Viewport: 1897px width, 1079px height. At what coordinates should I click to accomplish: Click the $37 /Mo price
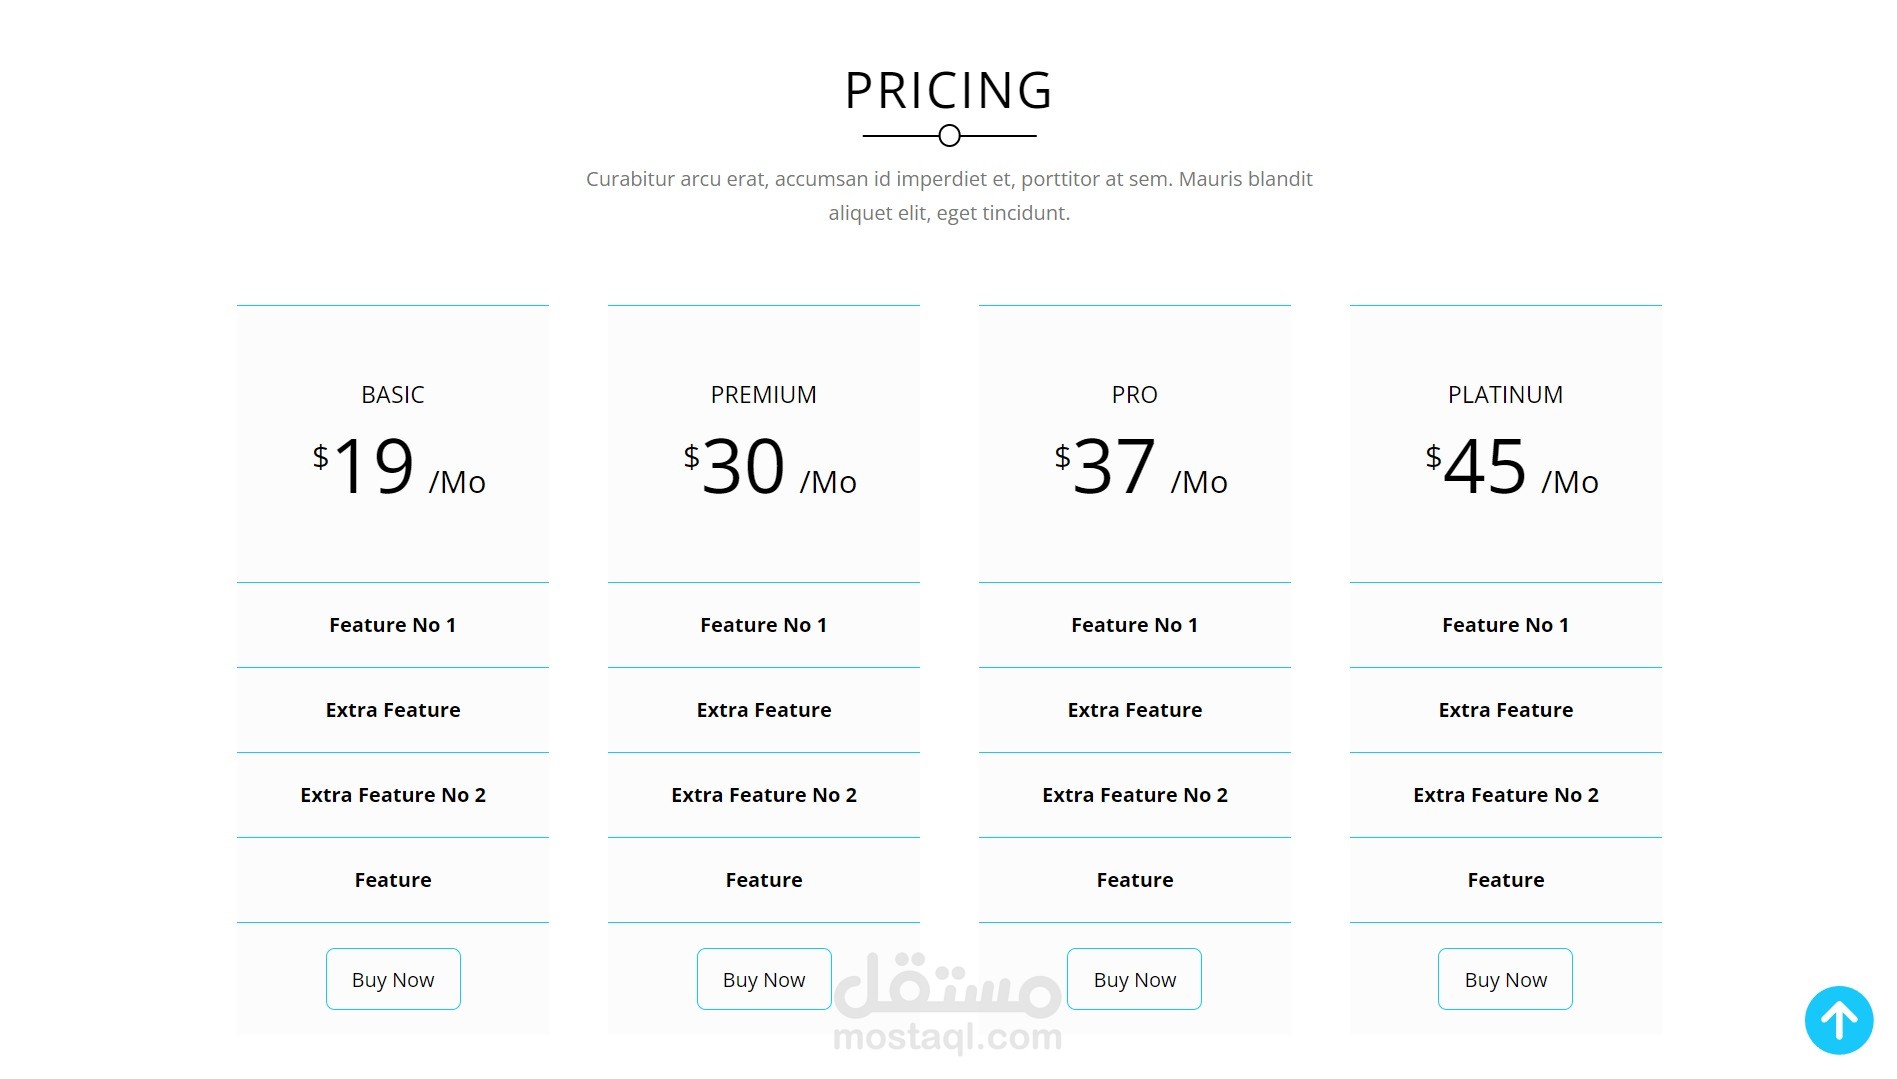[1140, 467]
